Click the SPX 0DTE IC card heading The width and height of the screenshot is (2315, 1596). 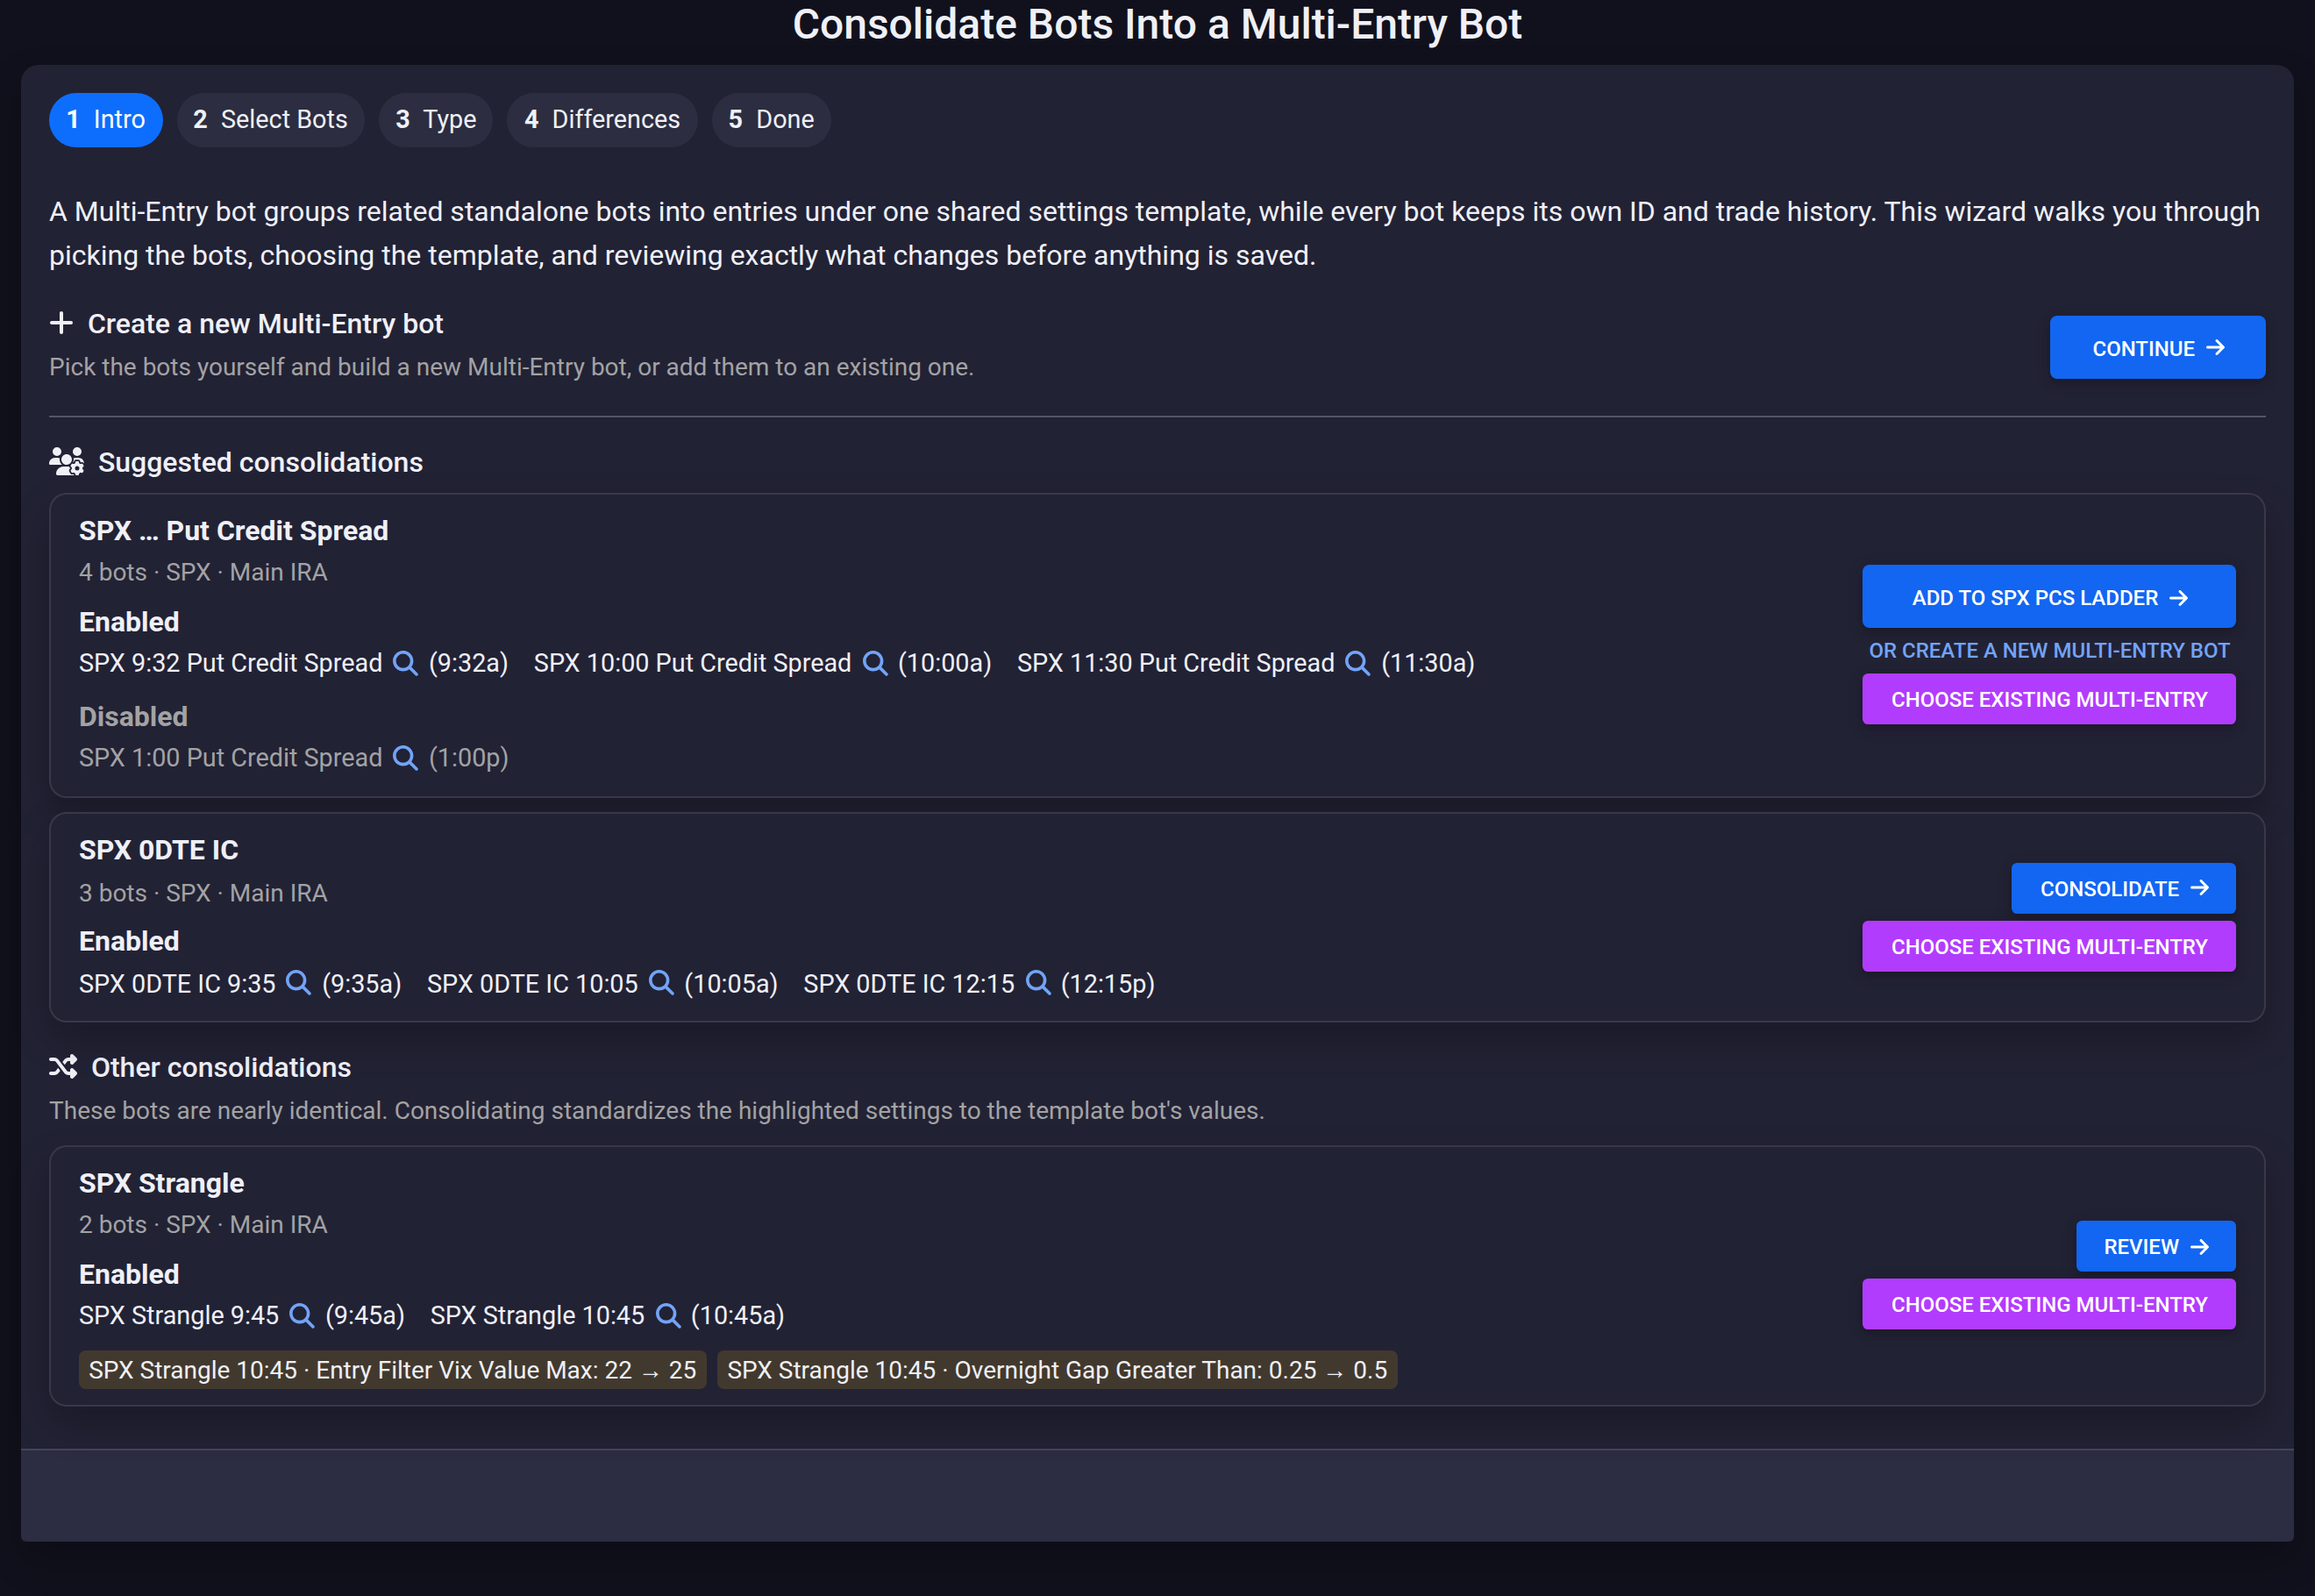click(158, 850)
